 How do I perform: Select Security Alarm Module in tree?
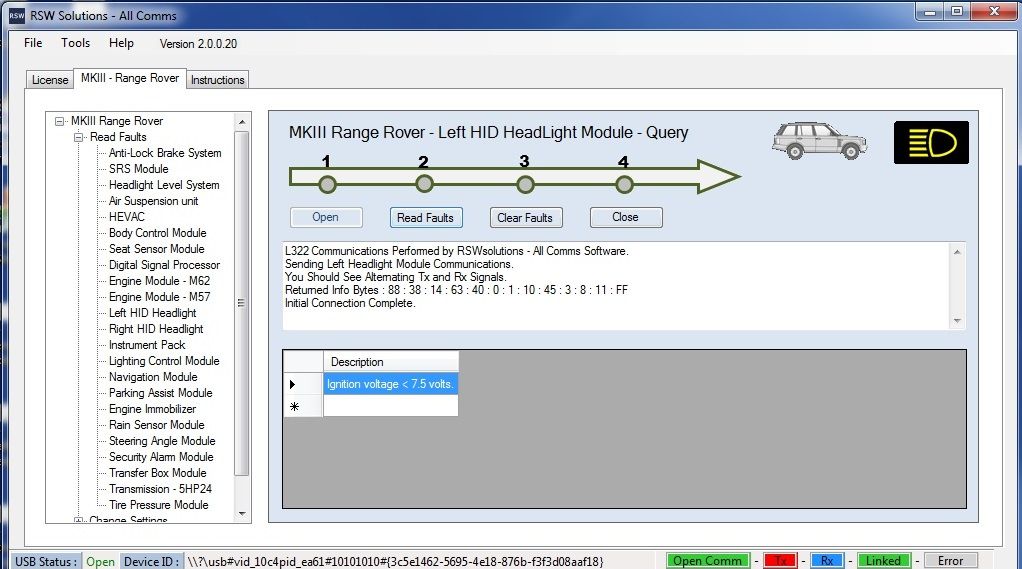tap(161, 457)
